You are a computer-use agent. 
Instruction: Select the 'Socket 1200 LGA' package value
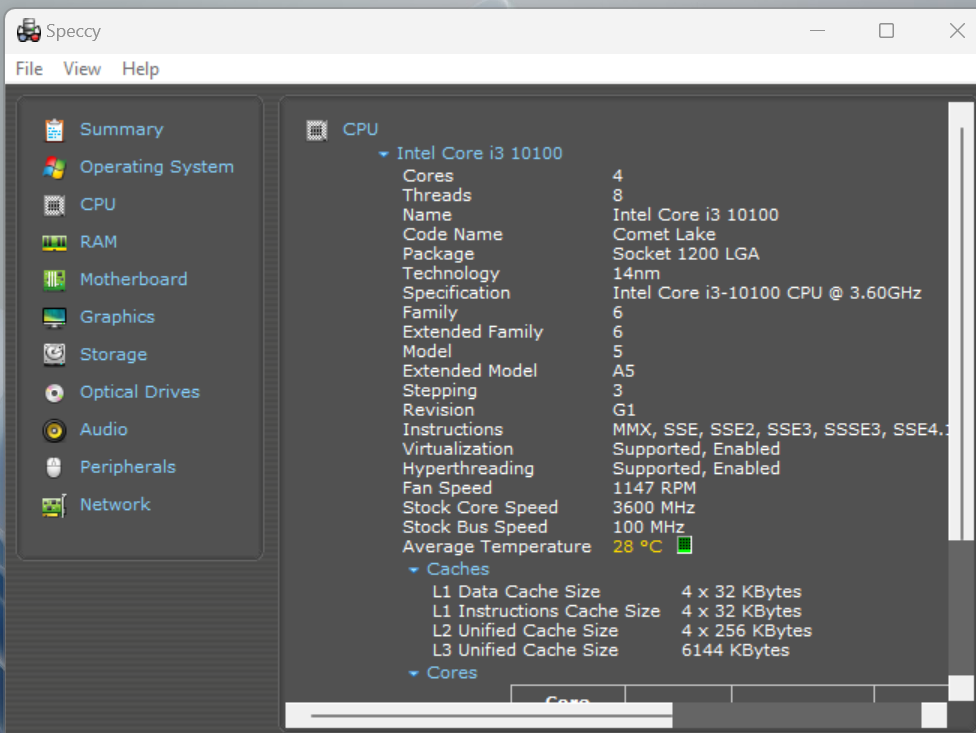(x=686, y=254)
